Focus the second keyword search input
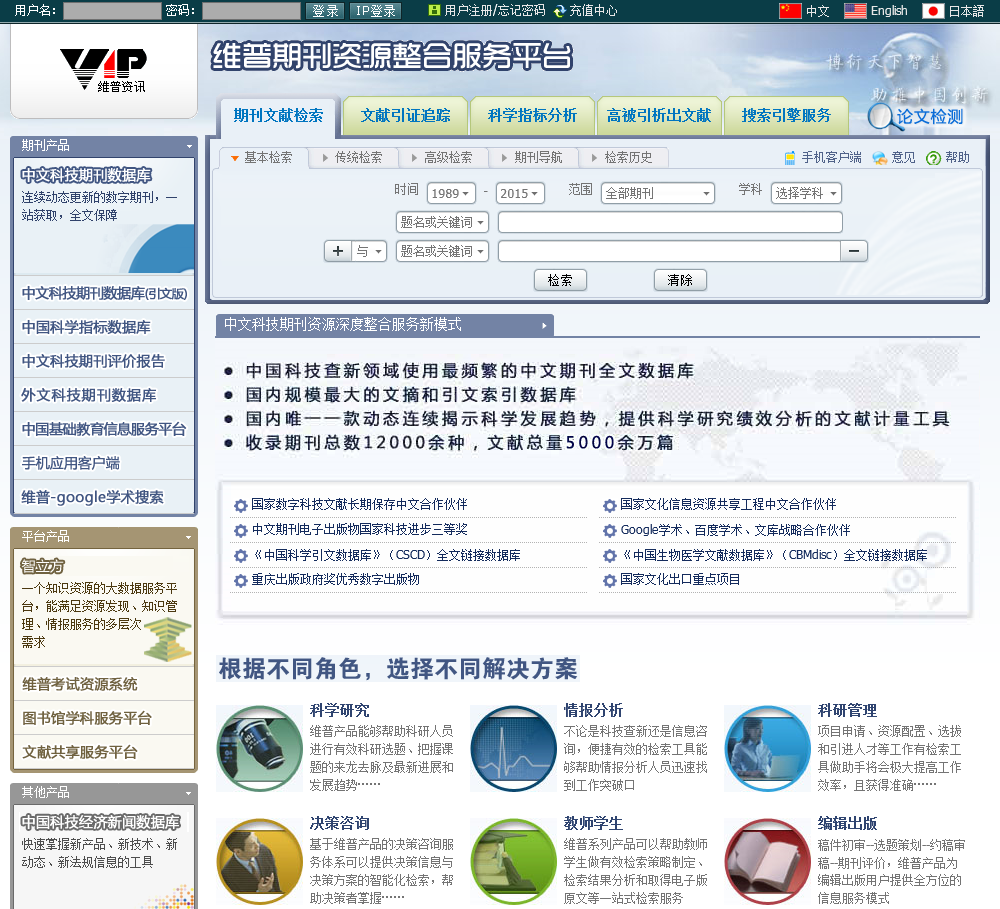This screenshot has height=909, width=1000. [669, 251]
